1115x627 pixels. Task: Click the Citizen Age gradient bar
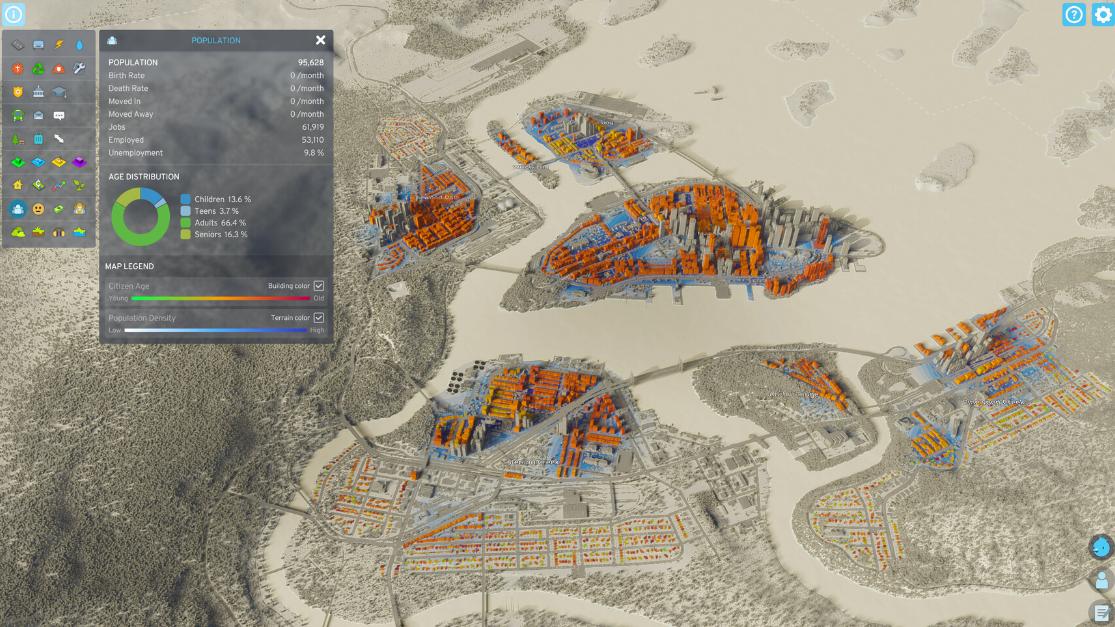click(x=220, y=298)
